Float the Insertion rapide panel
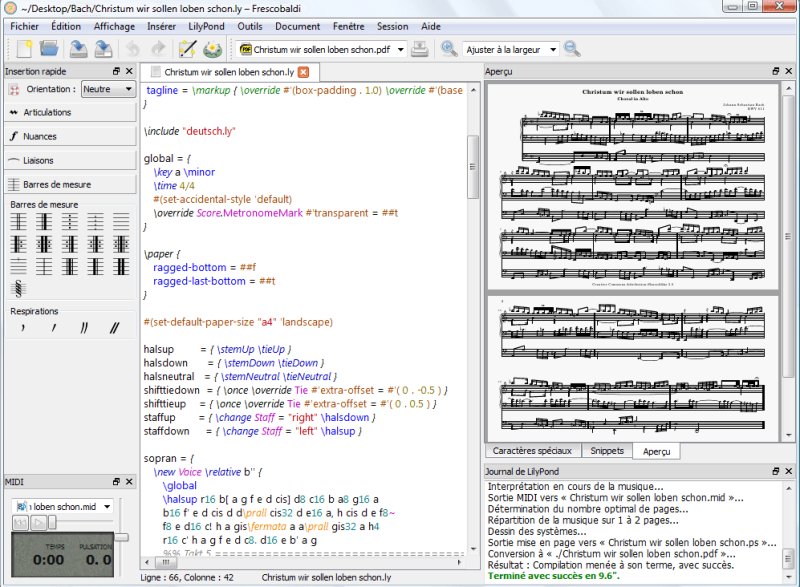The height and width of the screenshot is (587, 800). click(116, 71)
